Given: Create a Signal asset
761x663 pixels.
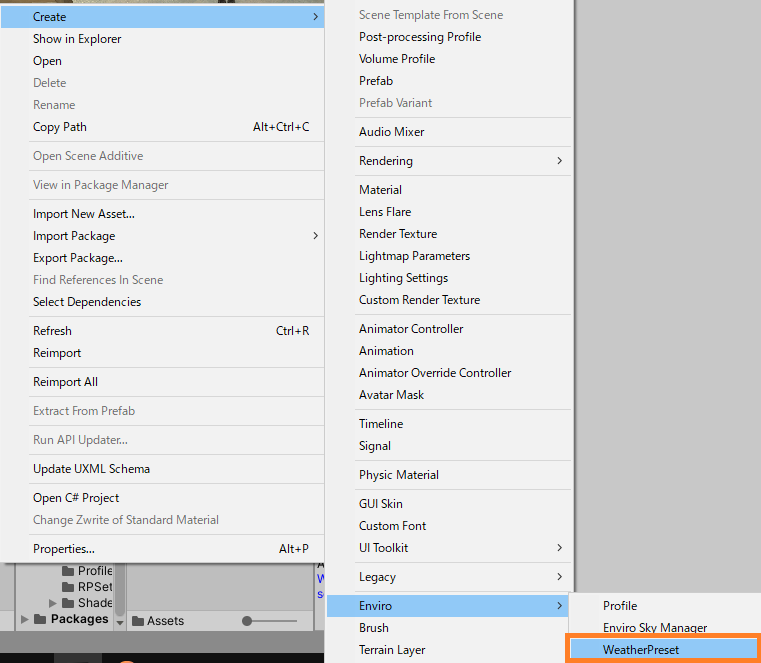Looking at the screenshot, I should [x=449, y=446].
